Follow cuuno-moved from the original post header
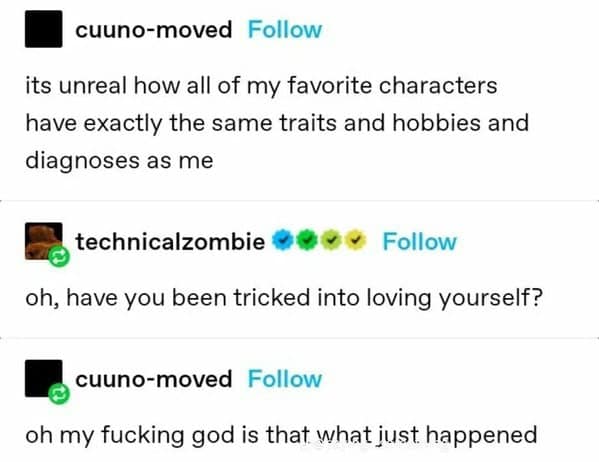This screenshot has height=462, width=599. (285, 30)
